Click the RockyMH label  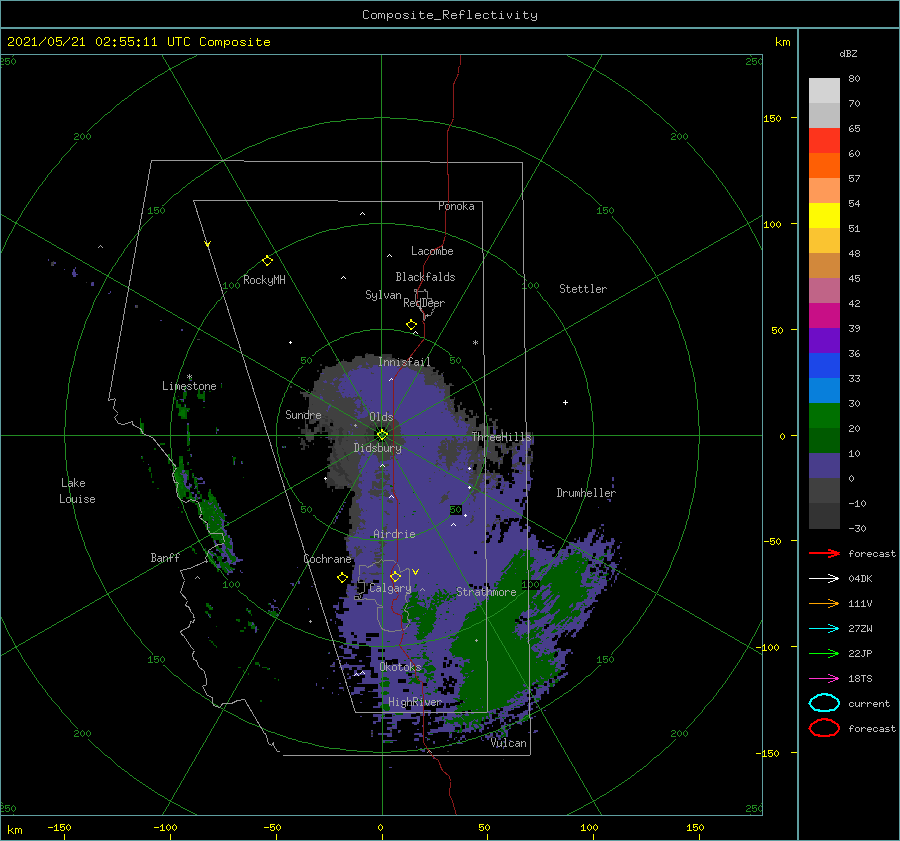point(264,280)
